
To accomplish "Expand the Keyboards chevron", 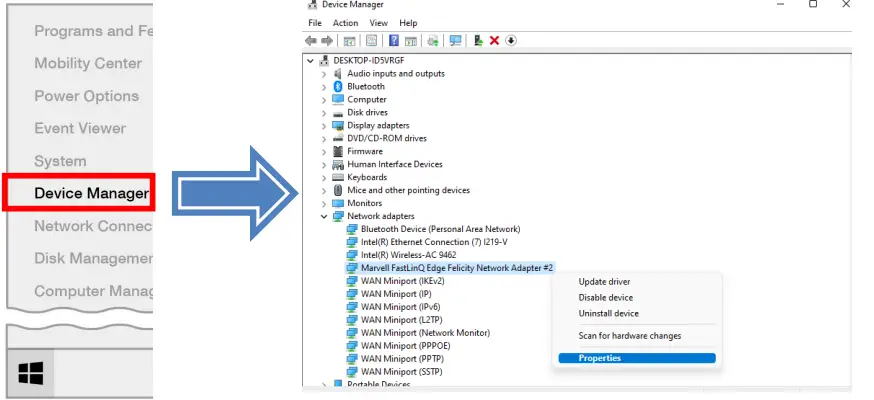I will click(x=324, y=178).
